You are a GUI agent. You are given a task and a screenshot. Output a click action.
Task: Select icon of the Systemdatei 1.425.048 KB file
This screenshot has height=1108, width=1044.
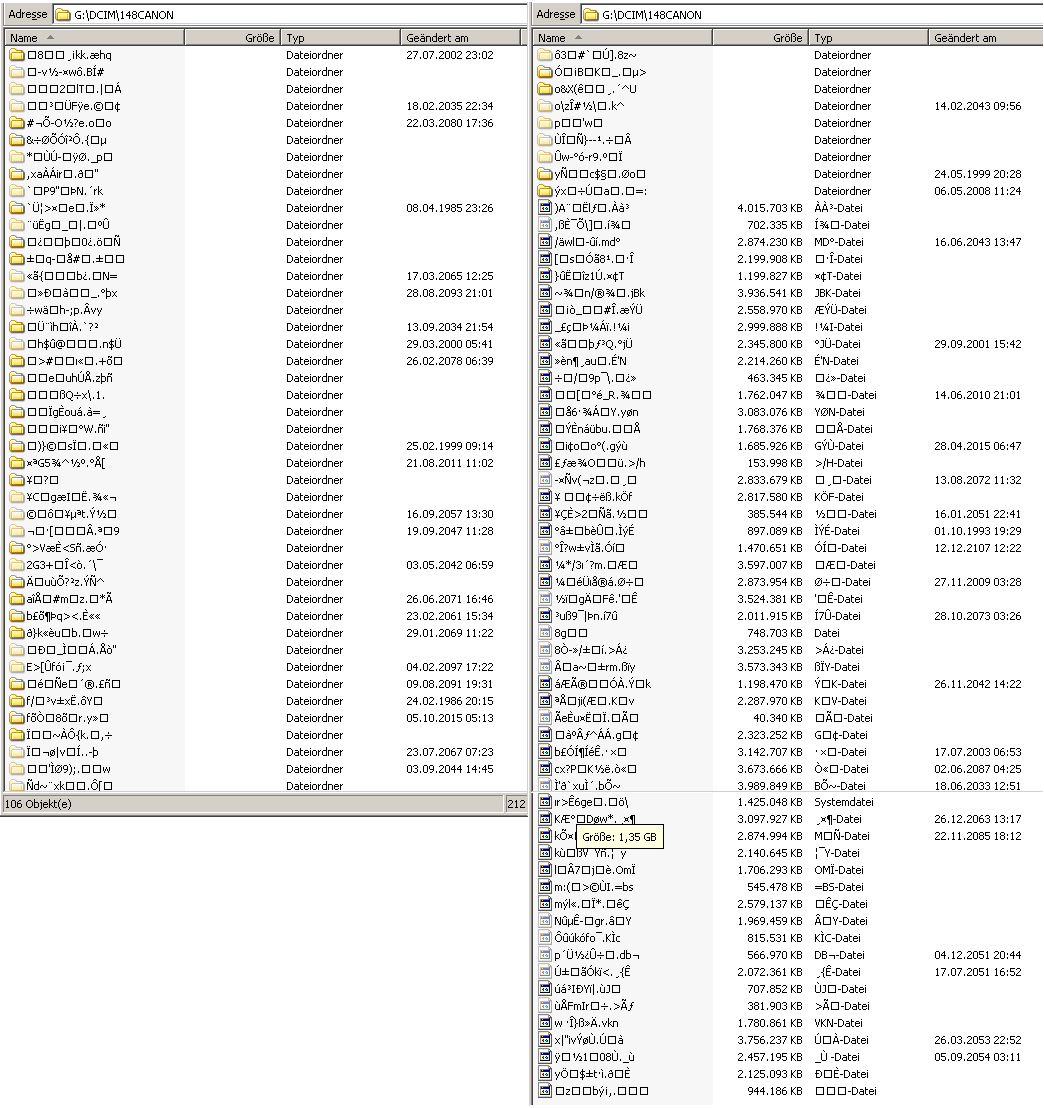coord(544,802)
